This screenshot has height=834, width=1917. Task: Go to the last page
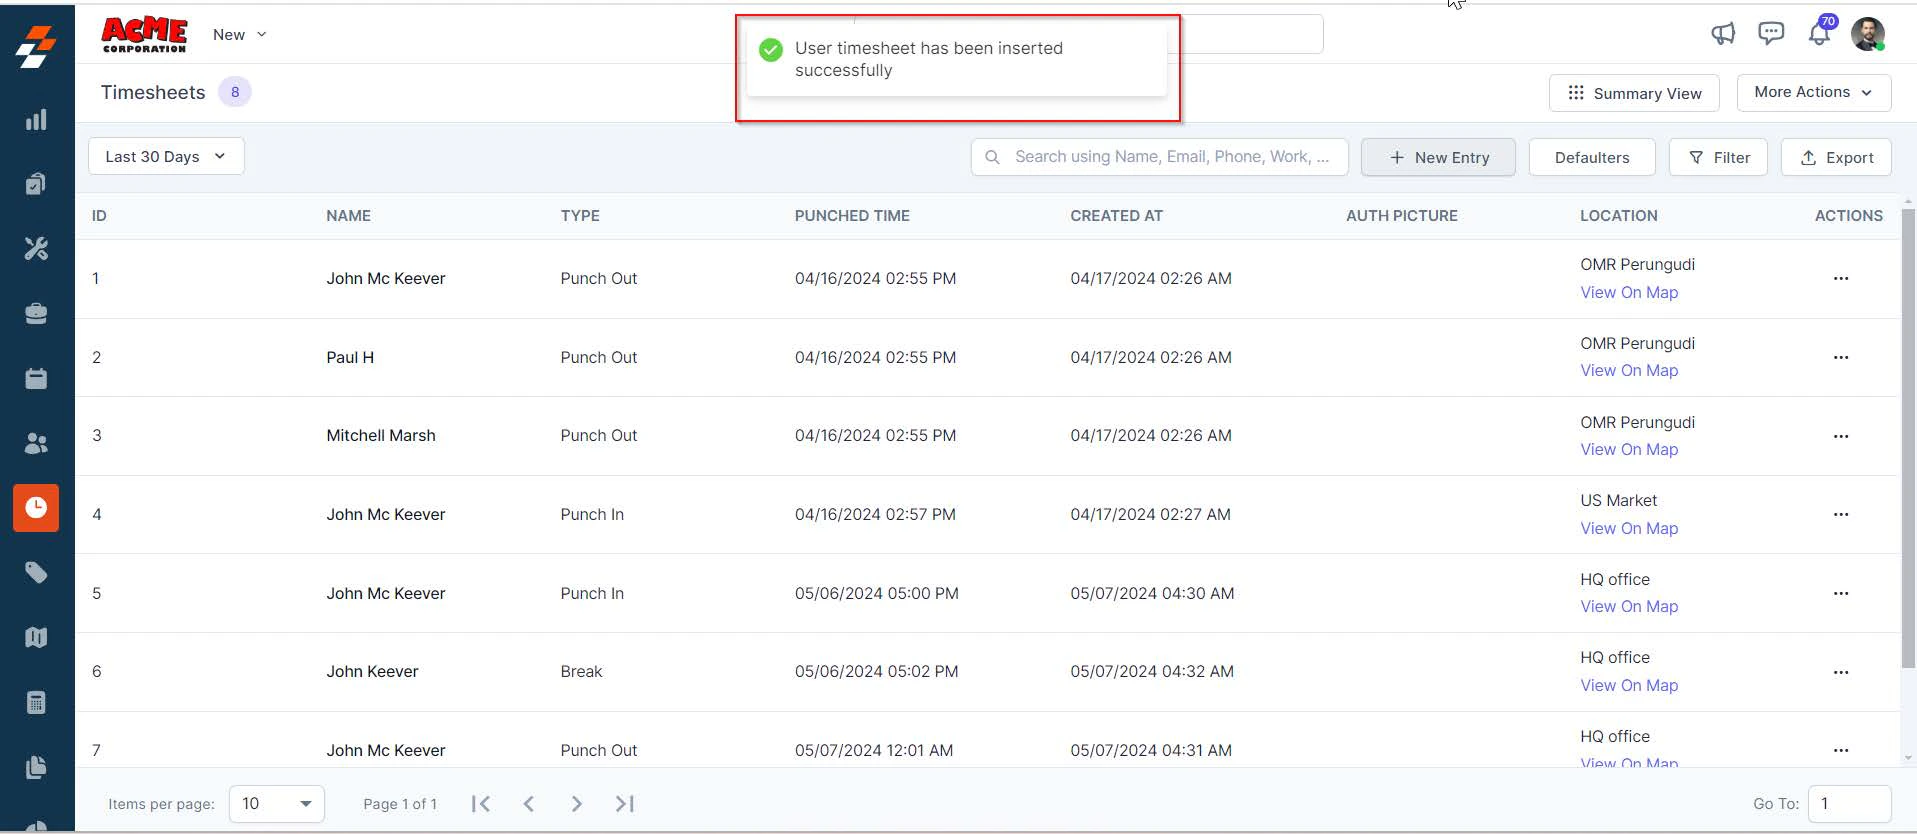coord(625,804)
